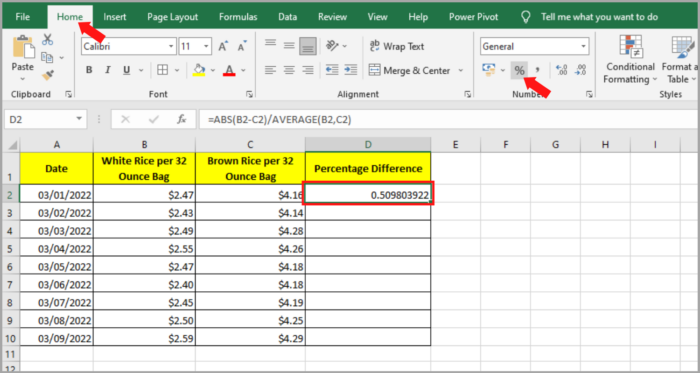Open Conditional Formatting menu
The height and width of the screenshot is (373, 700).
630,60
